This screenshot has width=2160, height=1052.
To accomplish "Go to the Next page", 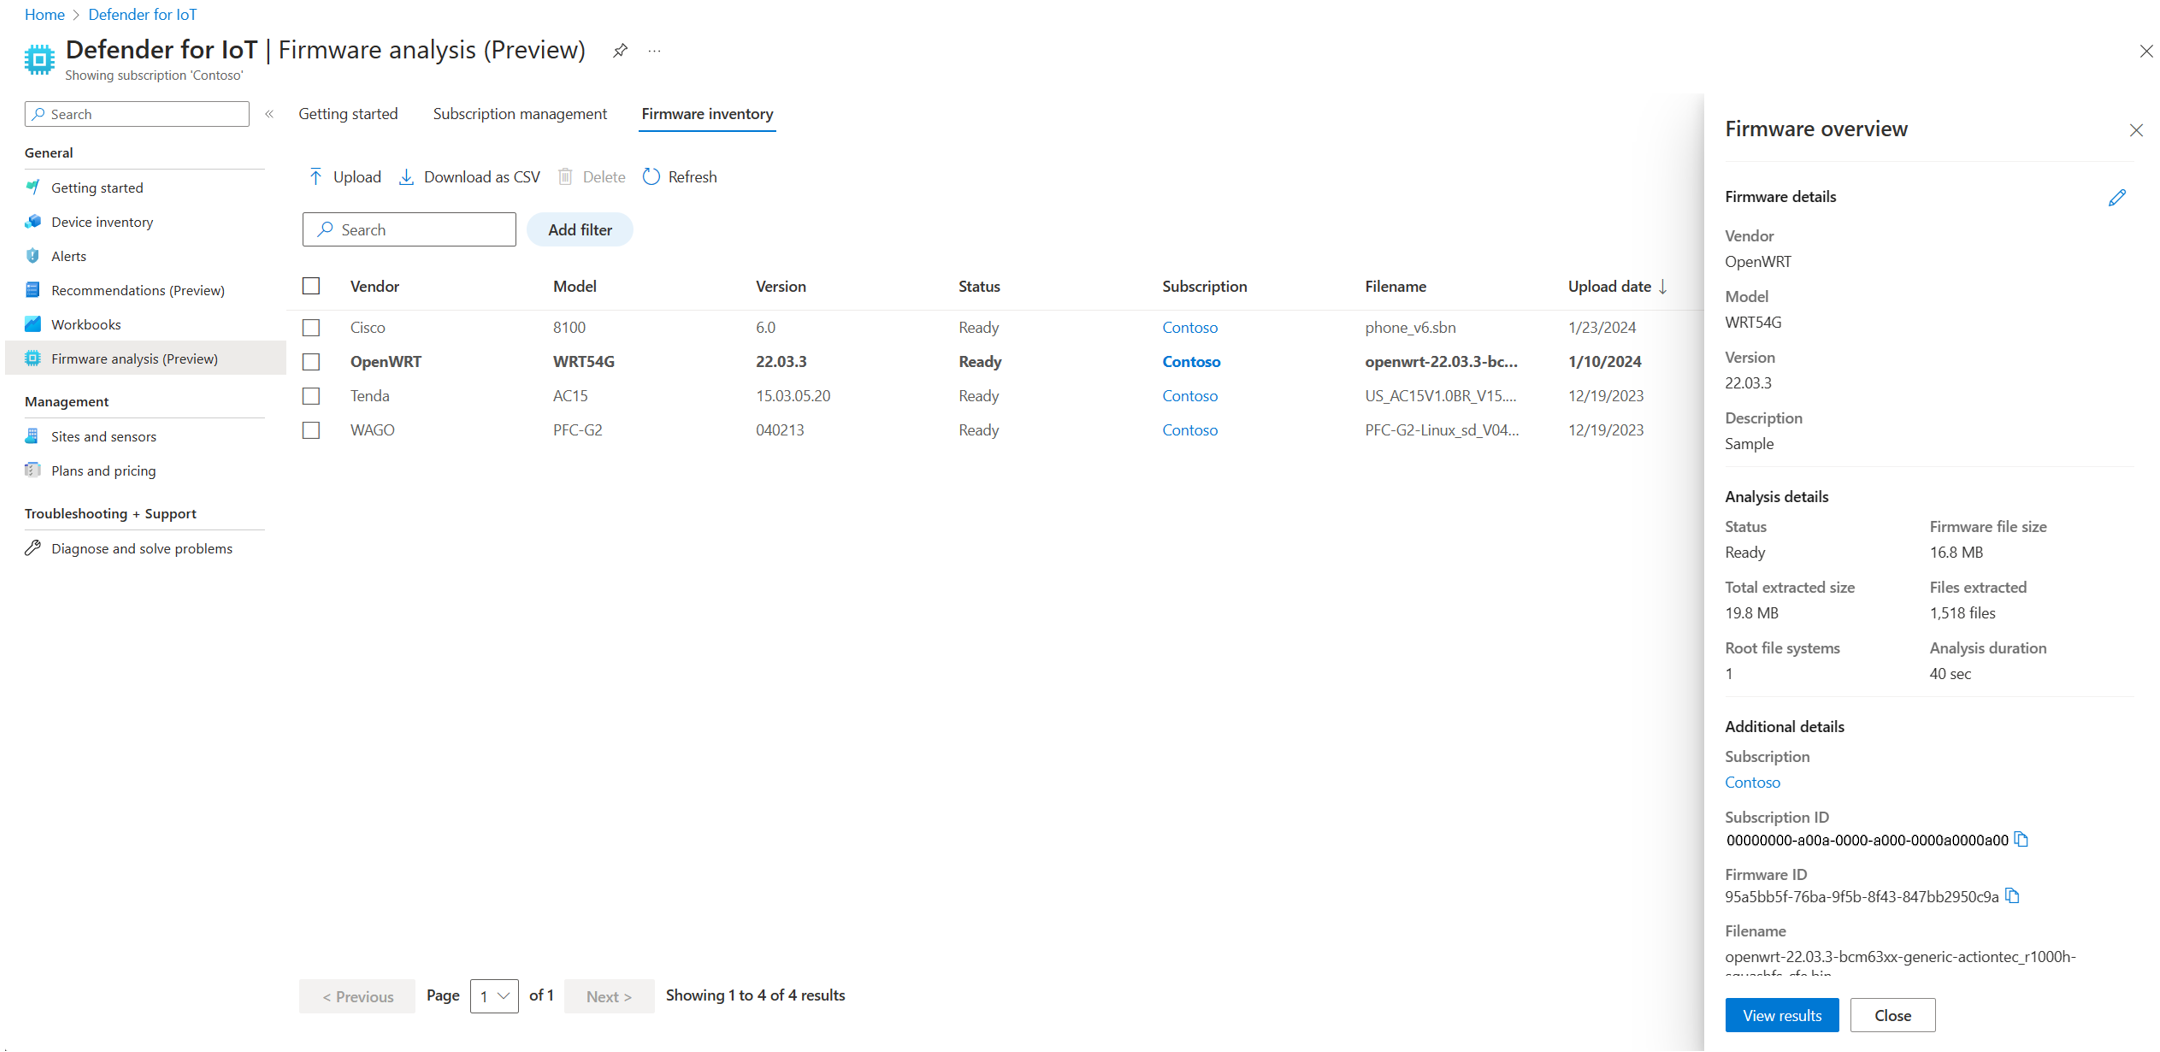I will (609, 996).
